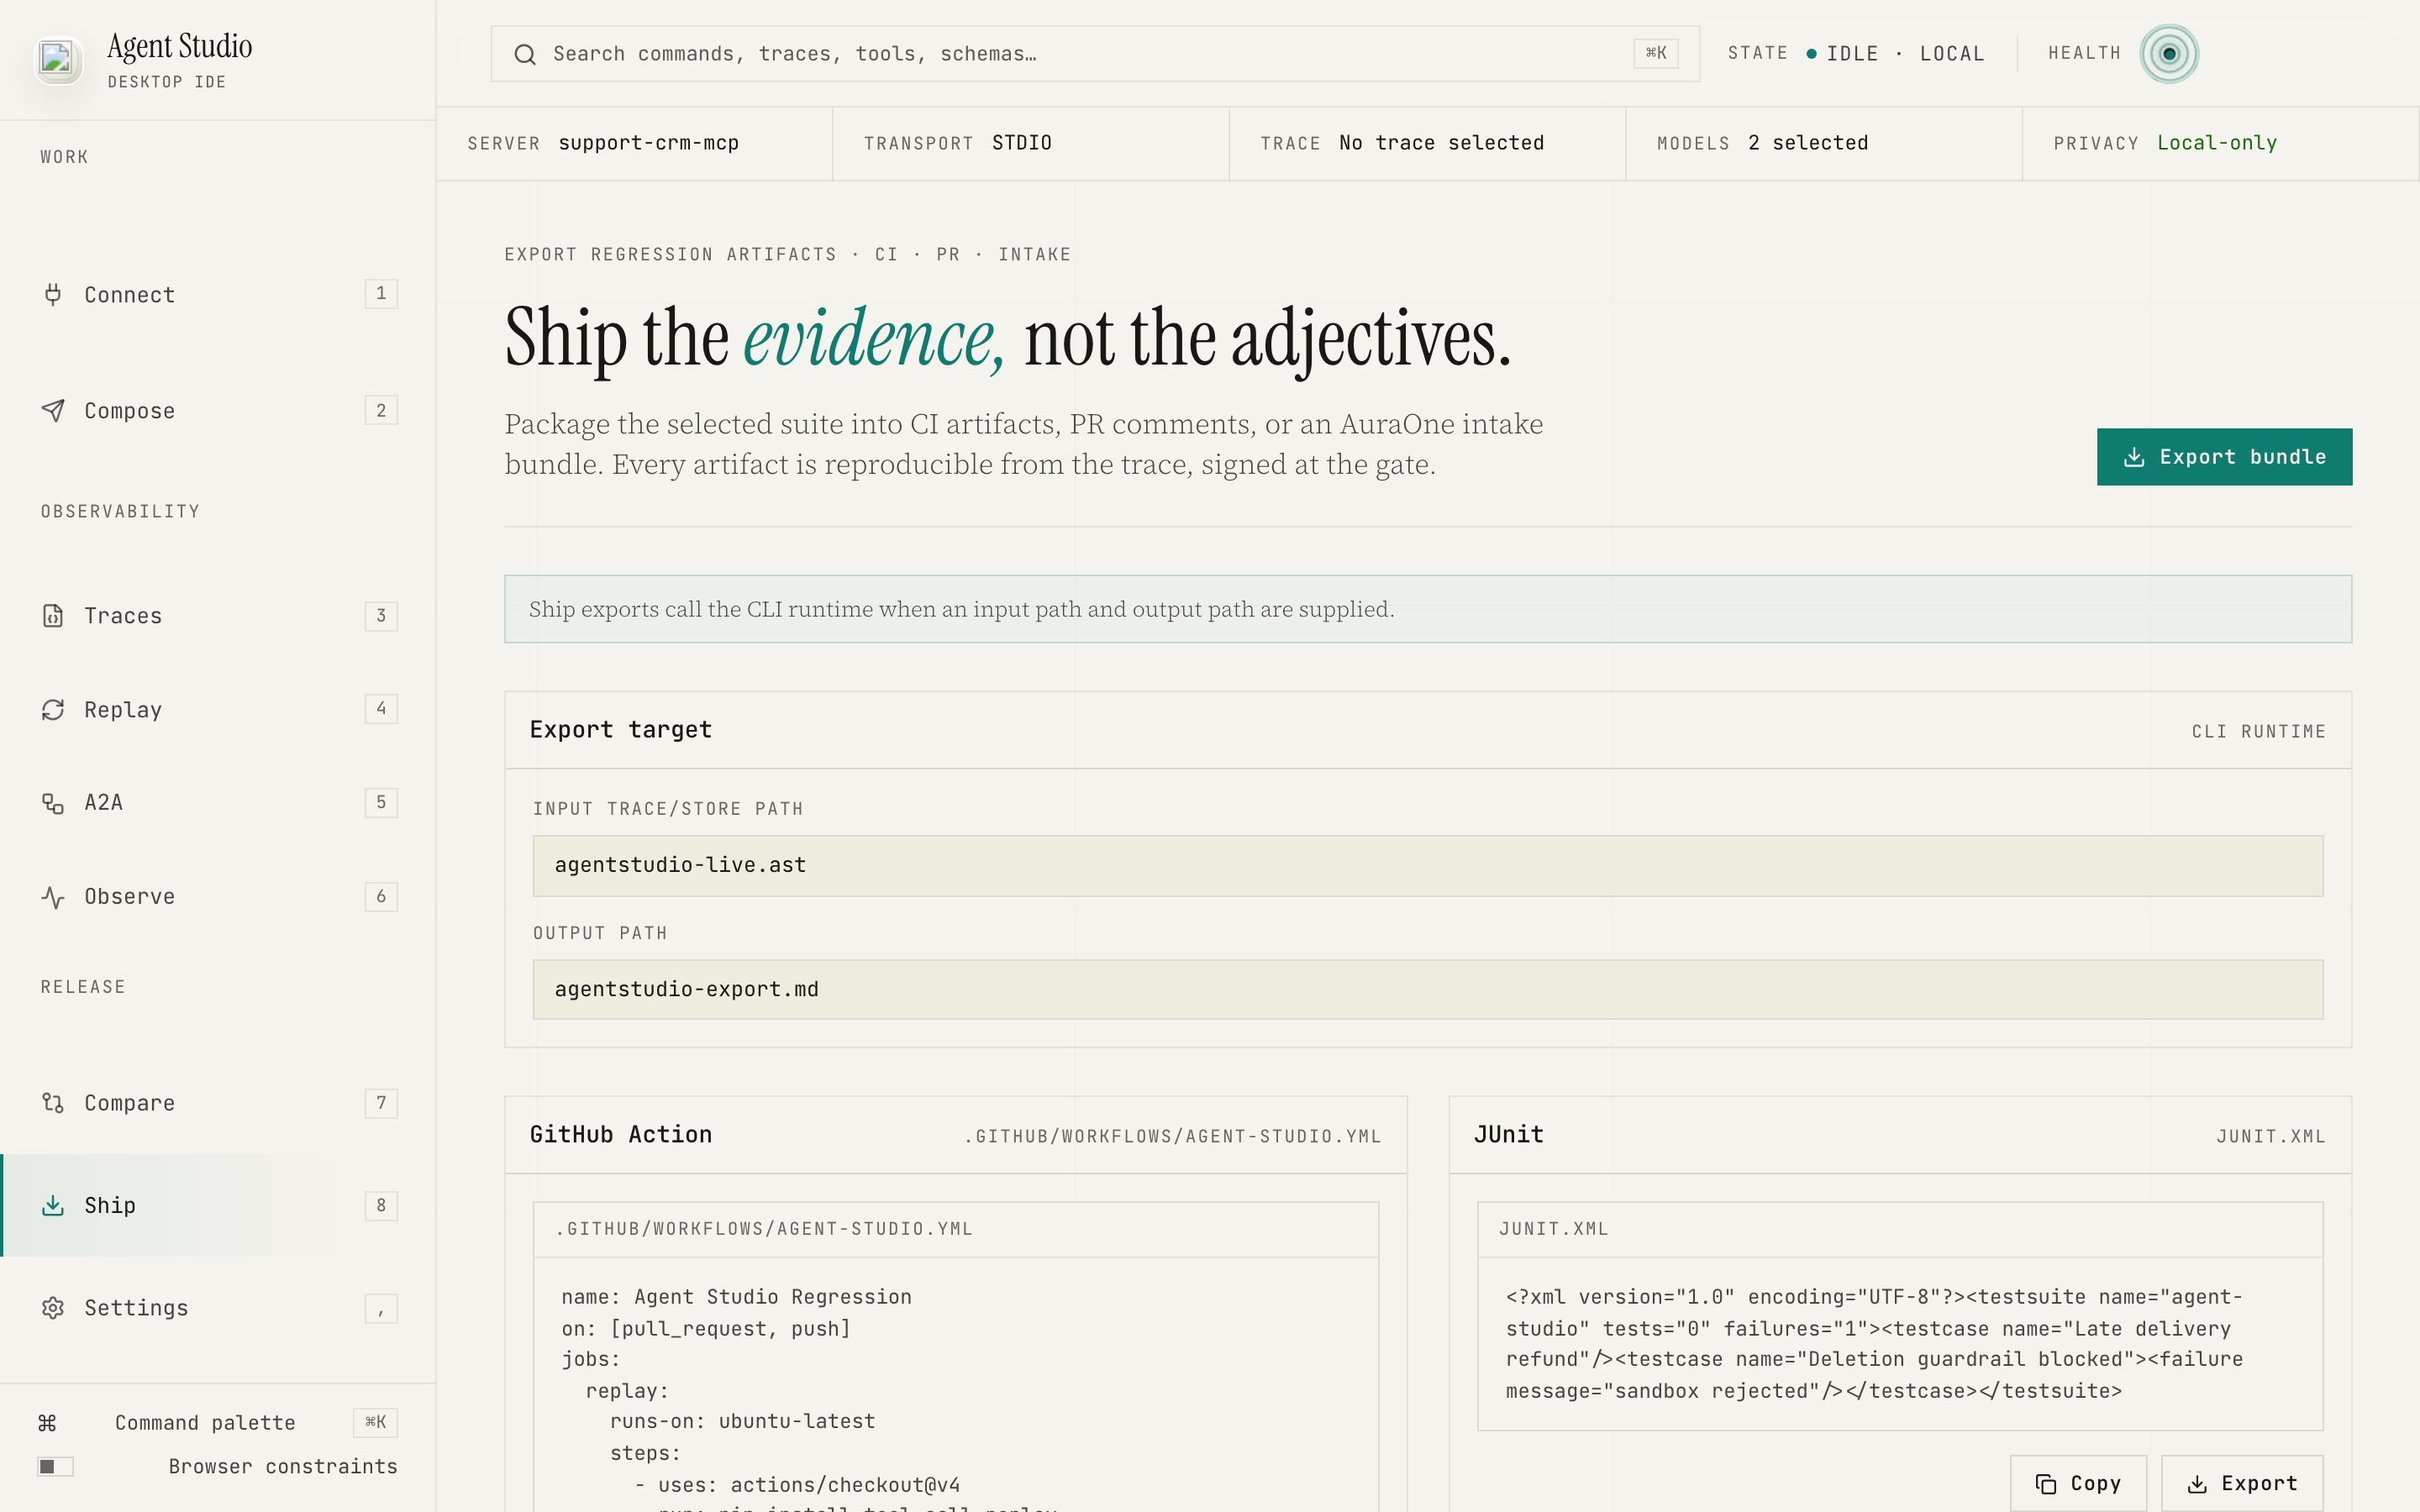Open the Compose section
This screenshot has height=1512, width=2420.
[x=218, y=410]
